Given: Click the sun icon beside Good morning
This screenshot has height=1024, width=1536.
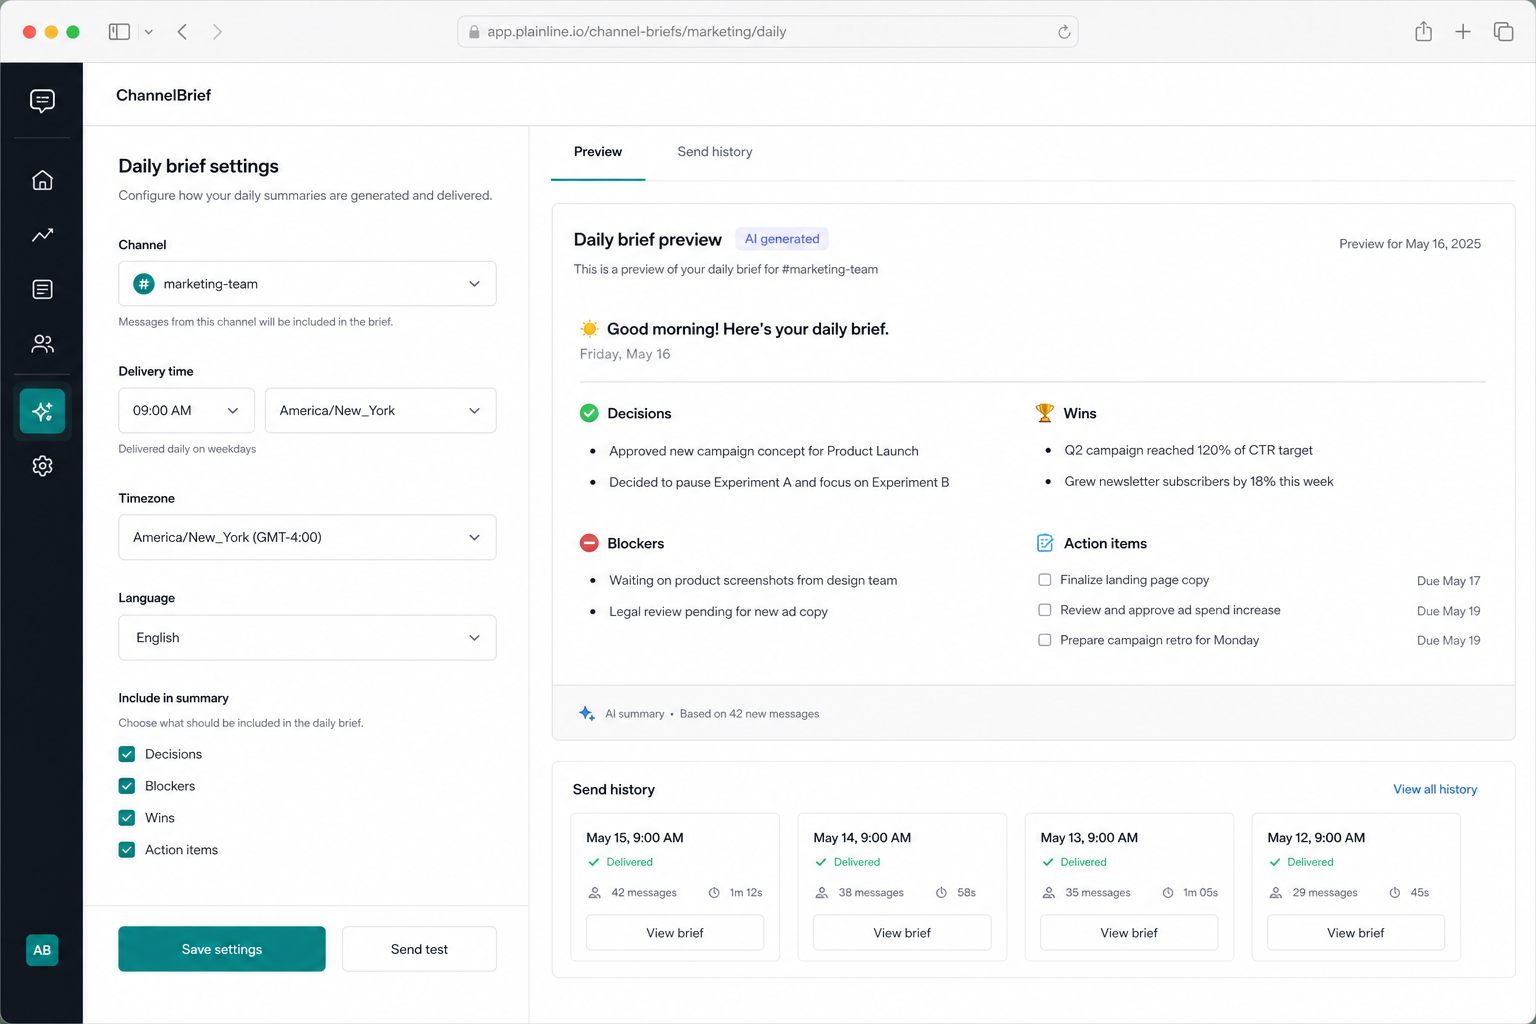Looking at the screenshot, I should 589,329.
